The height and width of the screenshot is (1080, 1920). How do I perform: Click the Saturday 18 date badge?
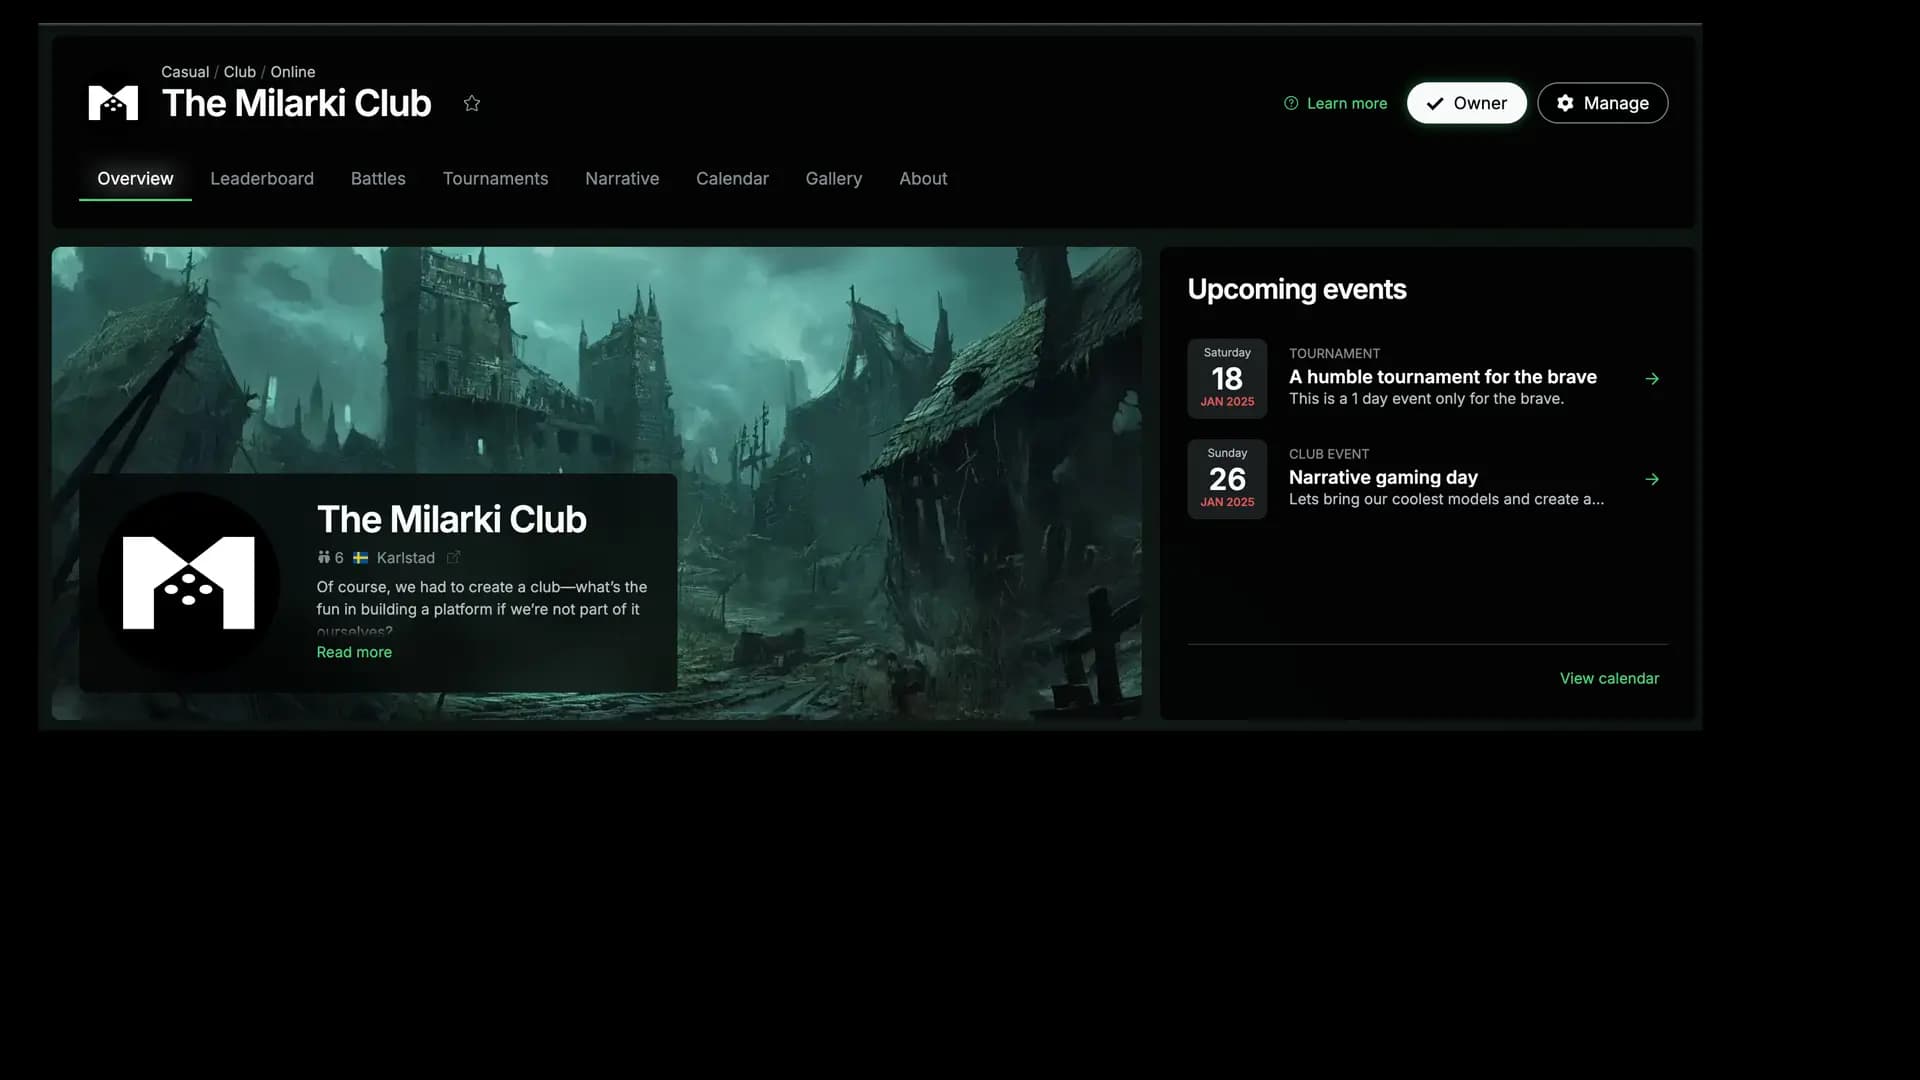click(x=1226, y=378)
